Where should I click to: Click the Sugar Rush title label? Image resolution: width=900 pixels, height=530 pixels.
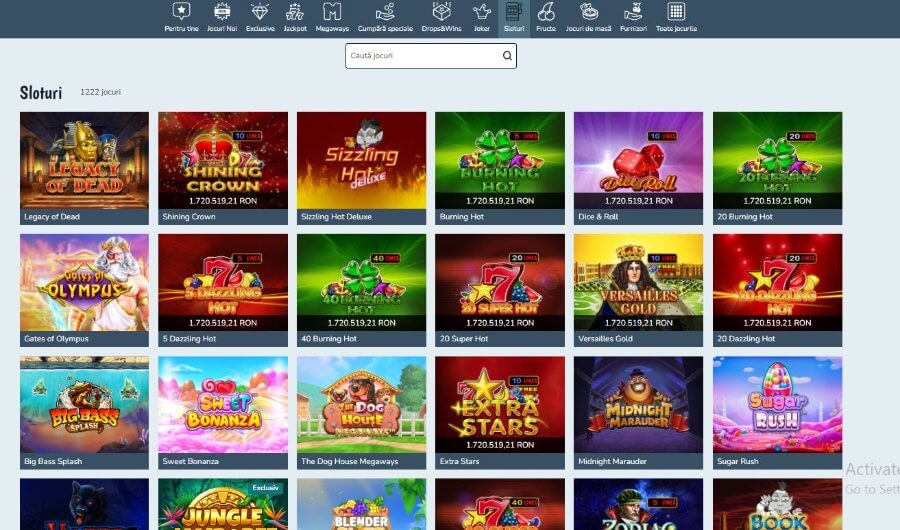coord(738,461)
